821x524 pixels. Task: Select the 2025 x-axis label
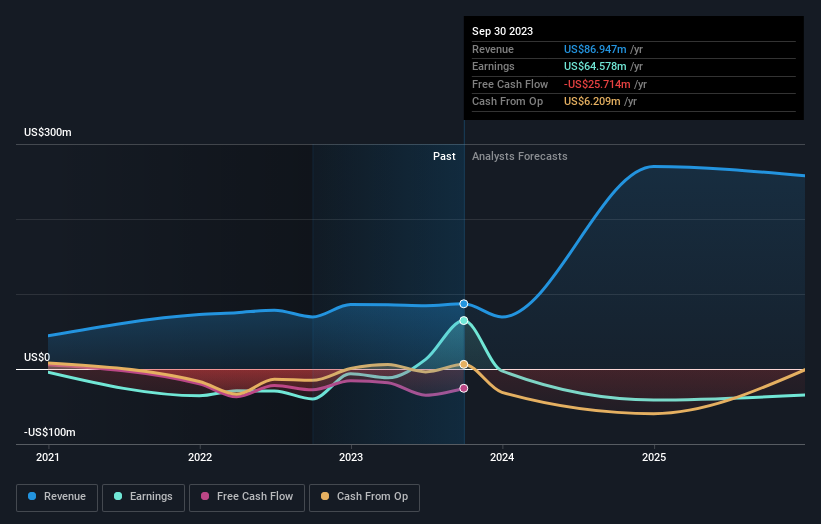654,458
